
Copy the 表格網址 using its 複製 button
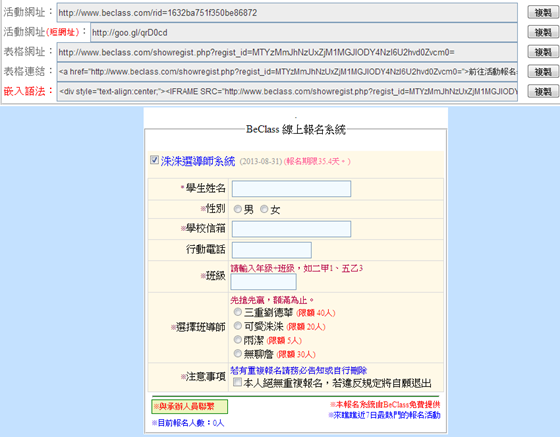click(x=543, y=52)
